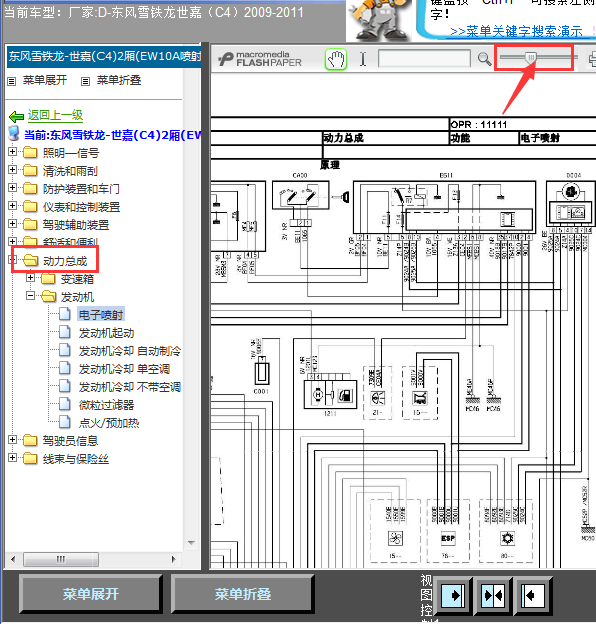Click the view control left-arrow icon
Viewport: 596px width, 624px height.
(533, 595)
